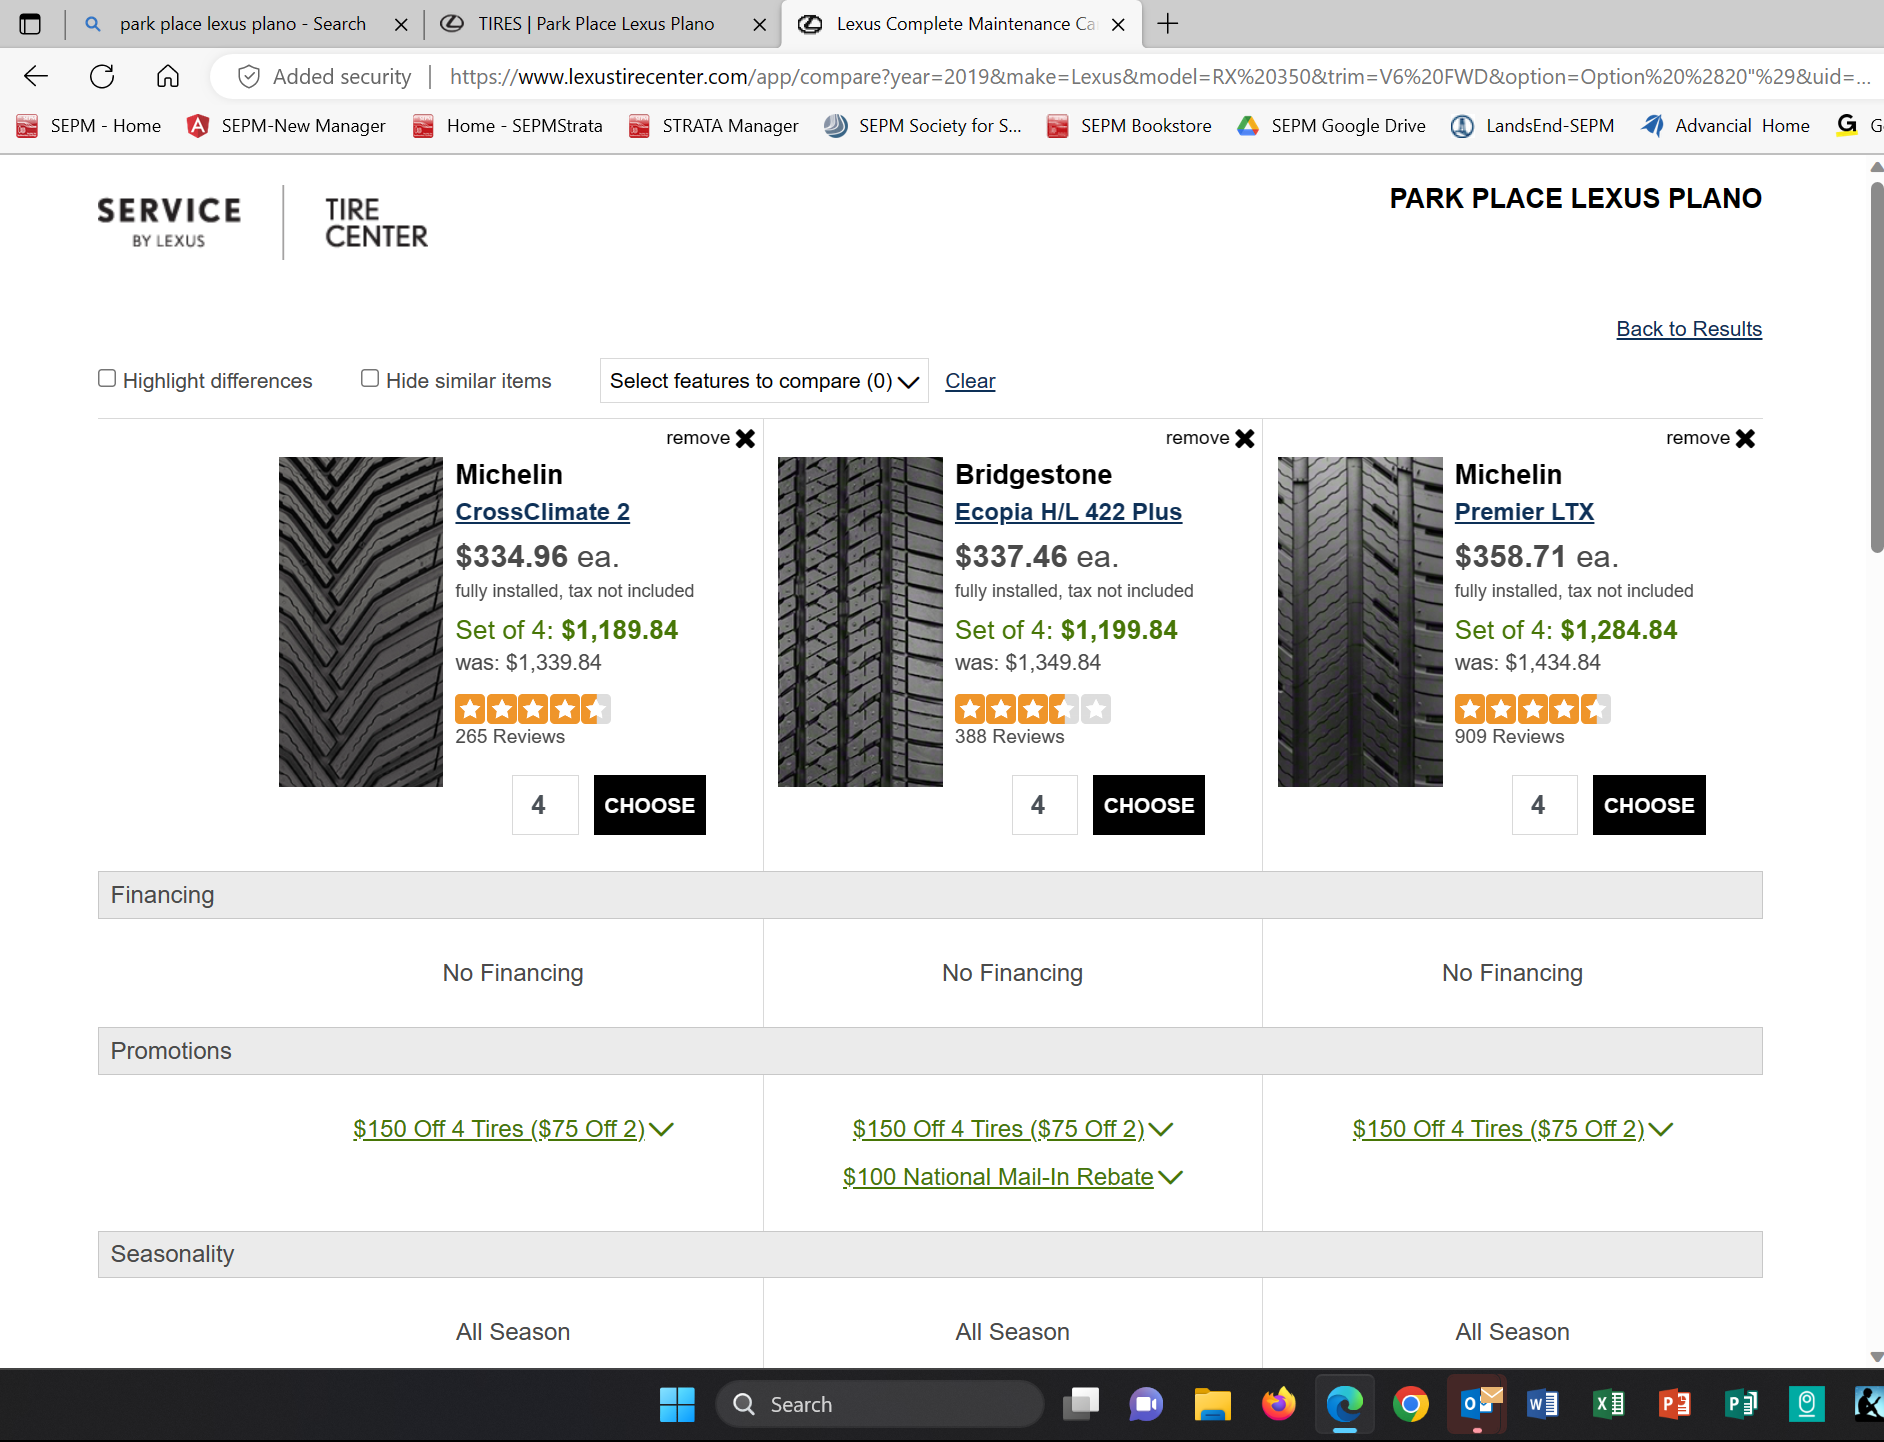Enable Highlight differences checkbox
Image resolution: width=1884 pixels, height=1442 pixels.
point(107,378)
